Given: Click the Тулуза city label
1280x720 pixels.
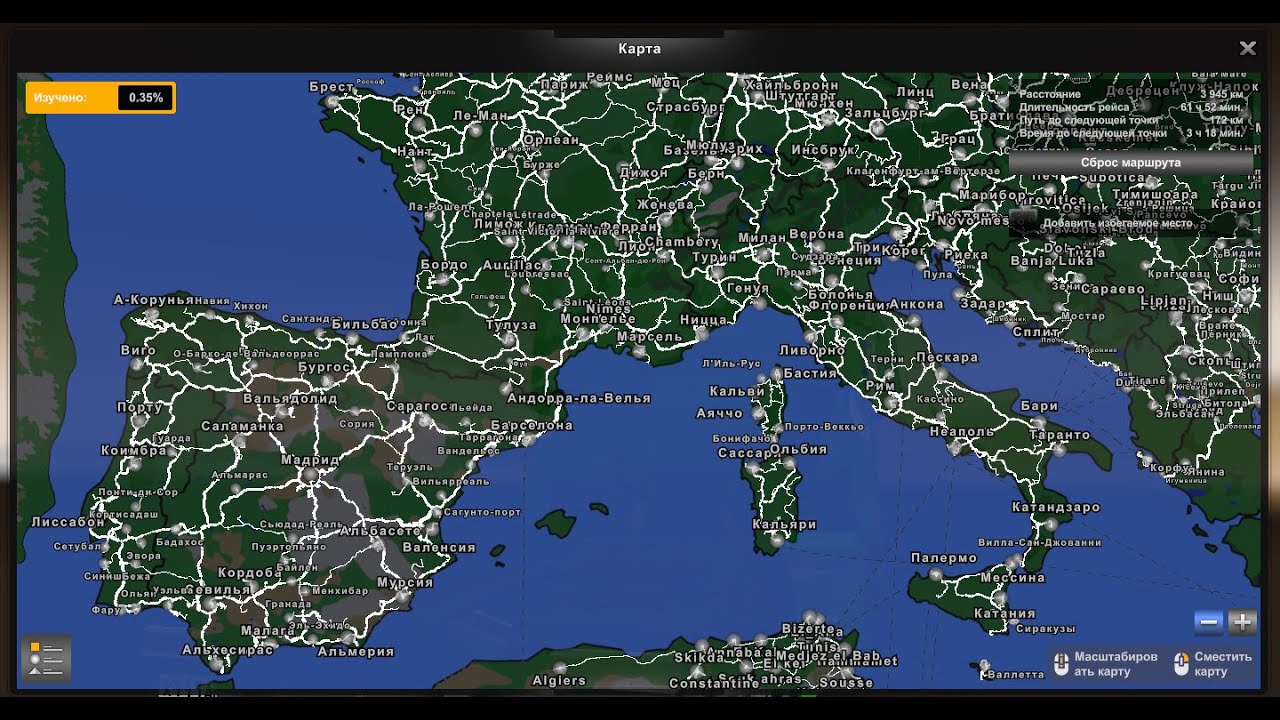Looking at the screenshot, I should (511, 325).
